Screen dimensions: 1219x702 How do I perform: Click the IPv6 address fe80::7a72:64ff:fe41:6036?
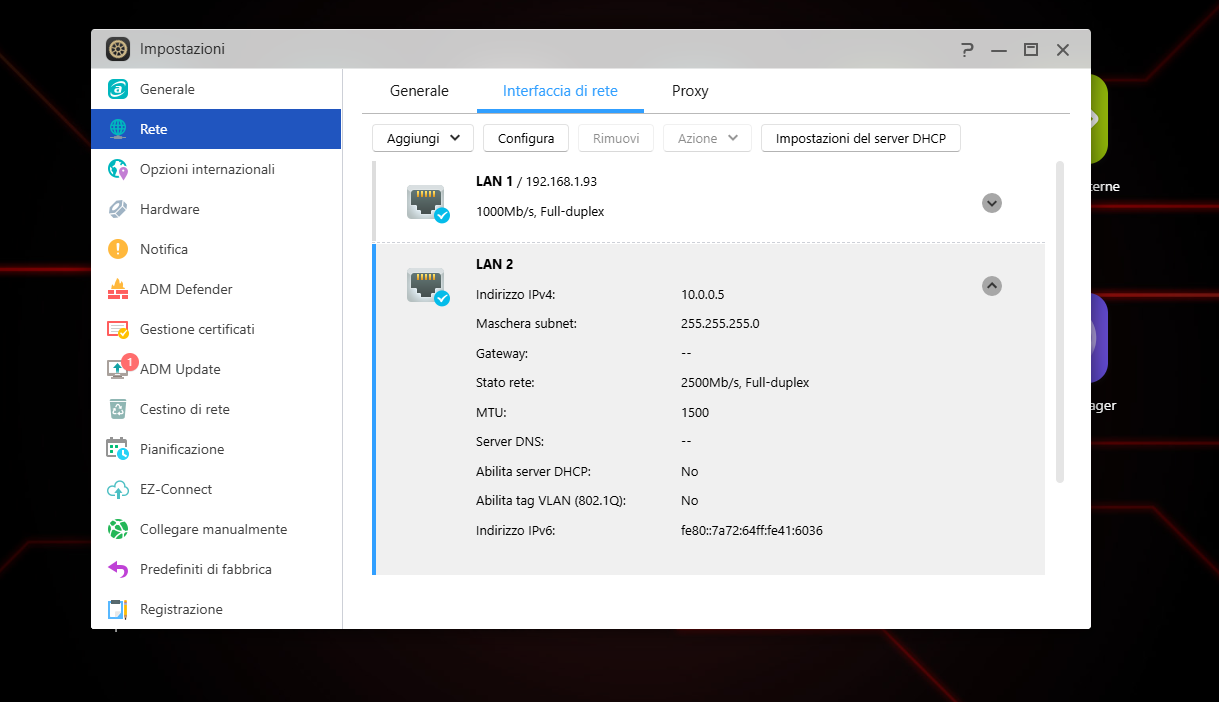752,530
